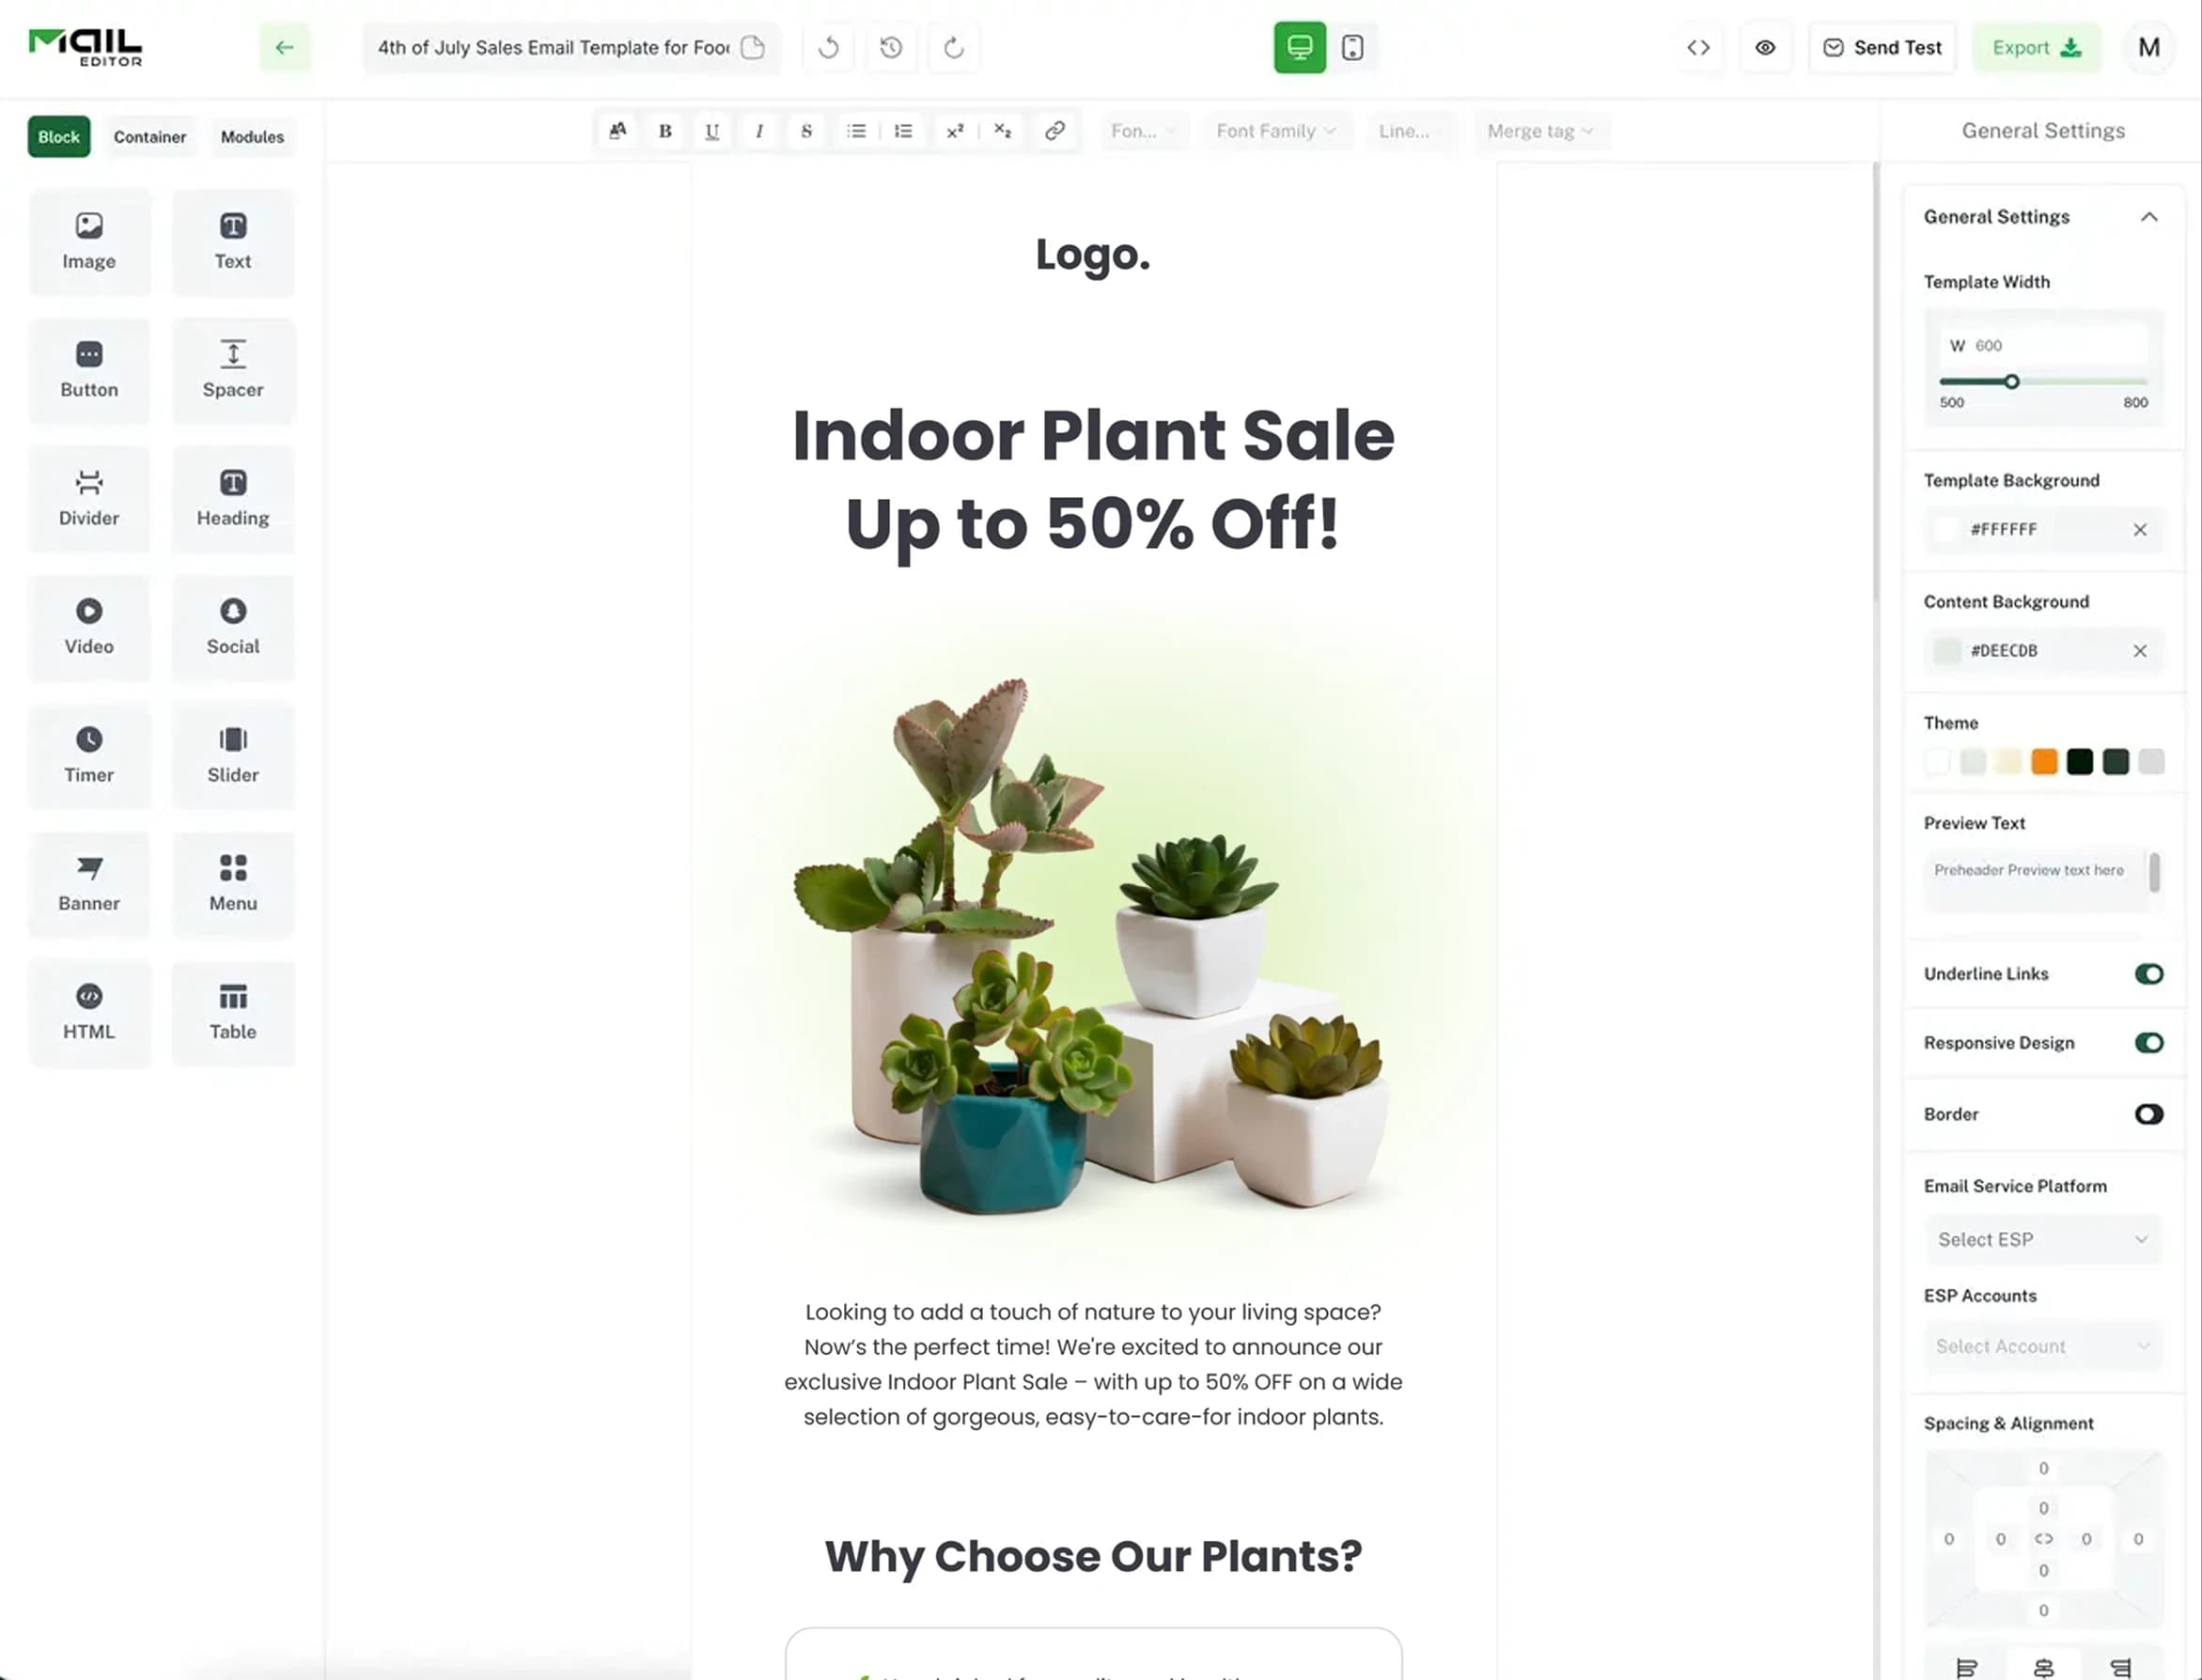Apply subscript formatting
This screenshot has width=2202, height=1680.
pos(1003,131)
